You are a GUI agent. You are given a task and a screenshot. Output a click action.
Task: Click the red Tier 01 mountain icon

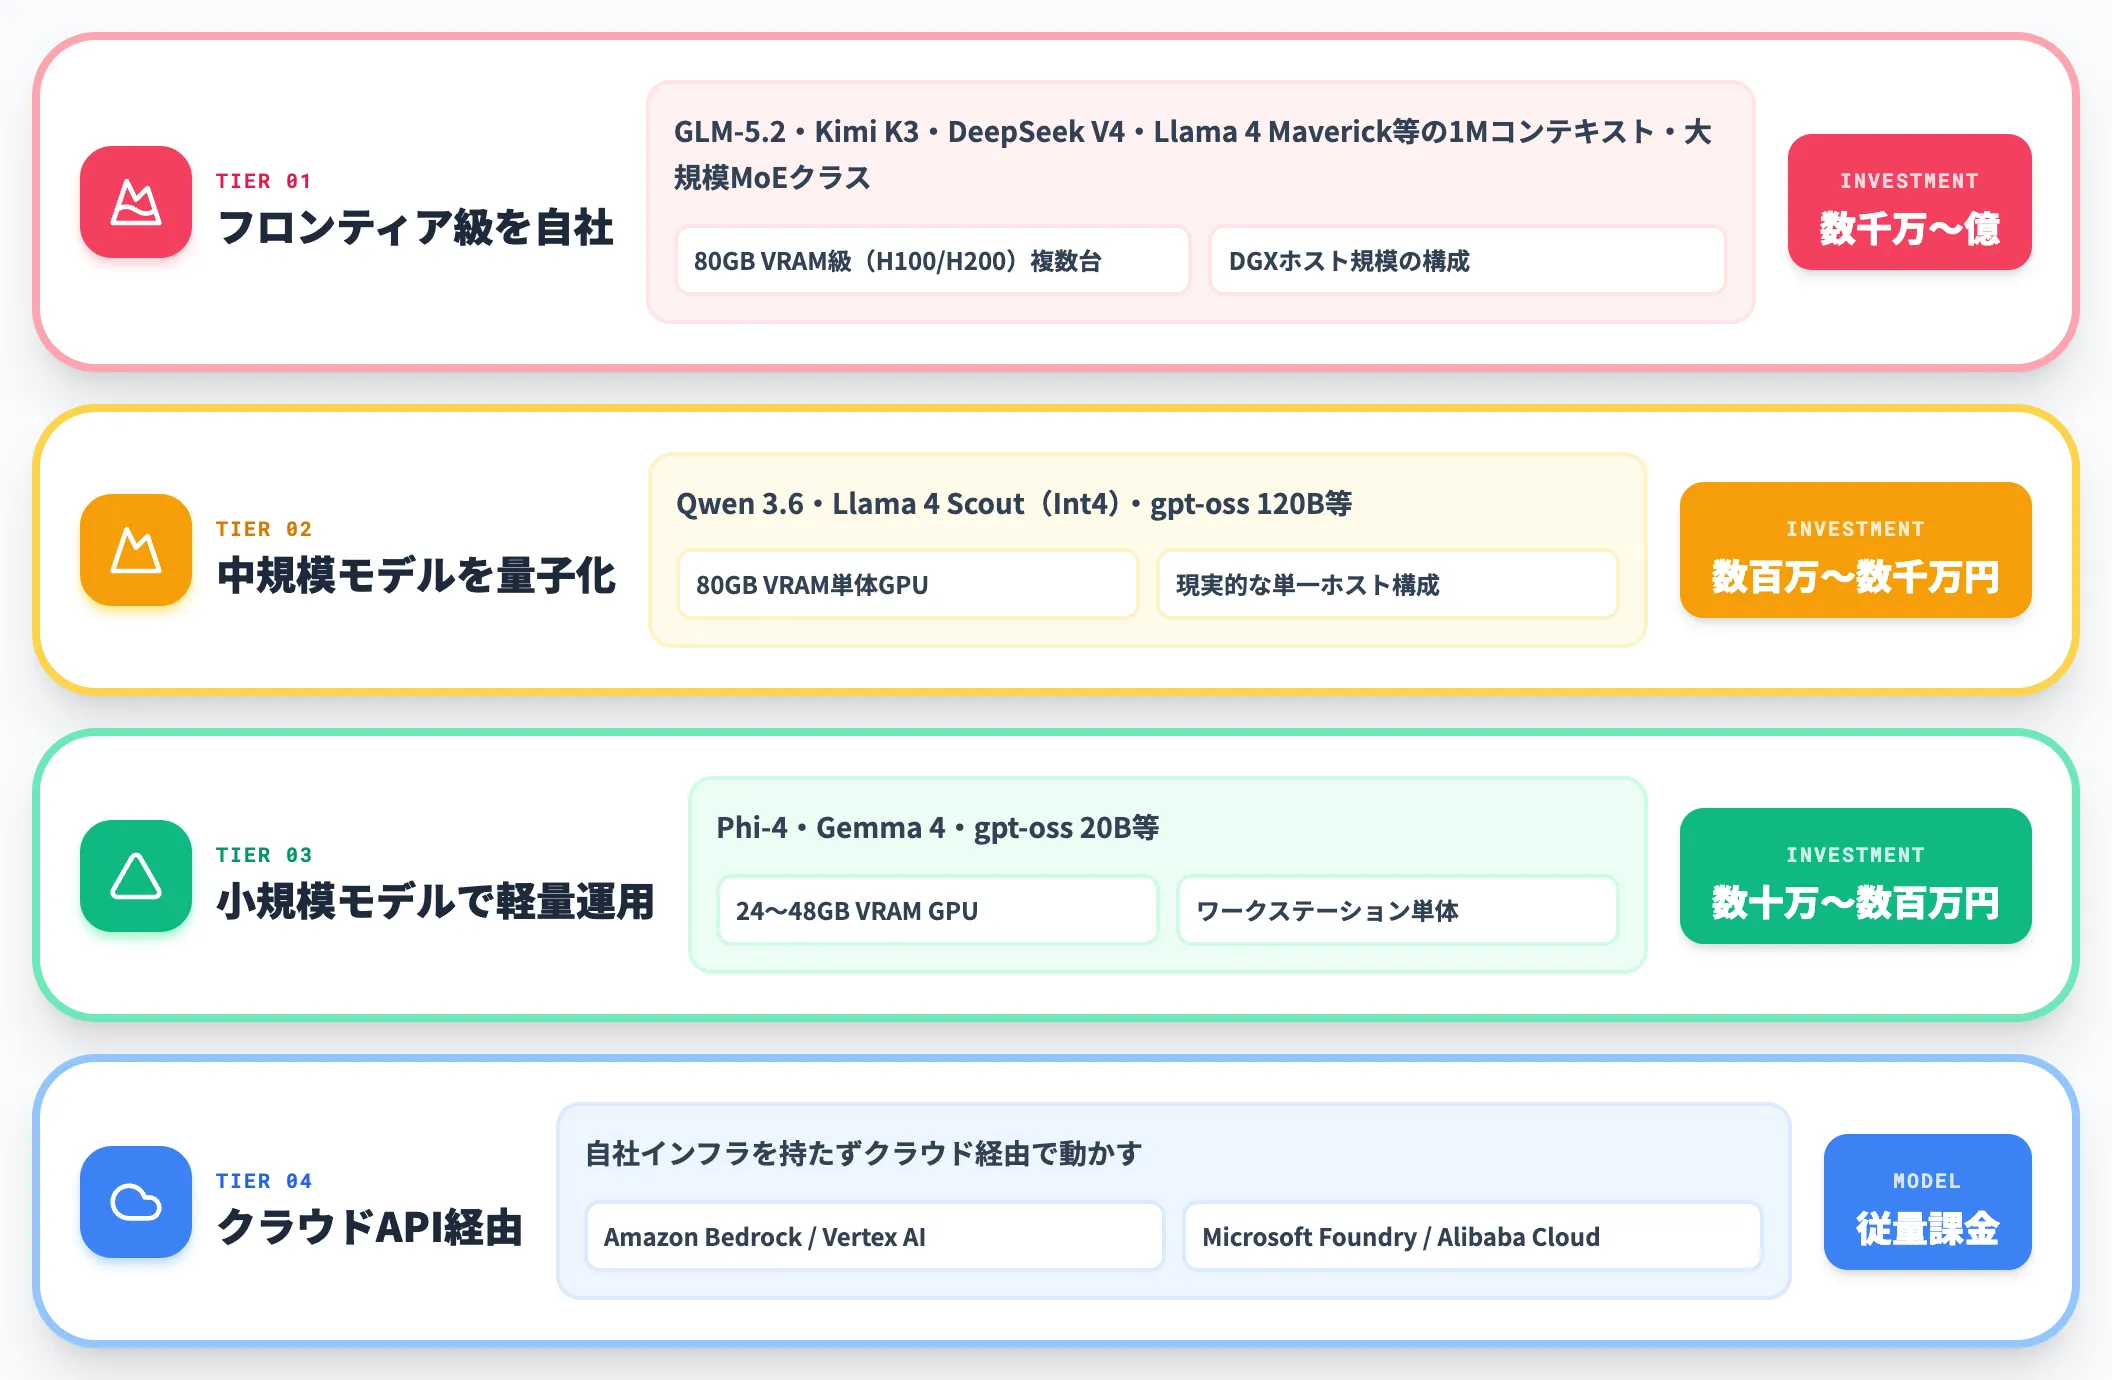tap(136, 202)
